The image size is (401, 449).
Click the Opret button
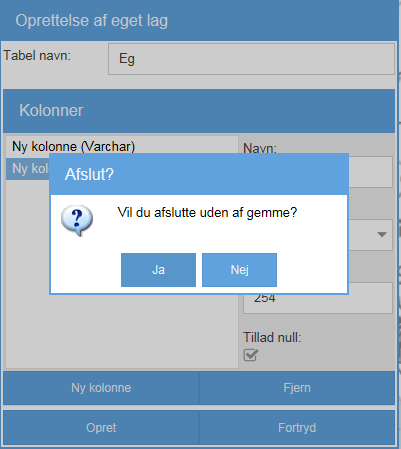(x=101, y=428)
